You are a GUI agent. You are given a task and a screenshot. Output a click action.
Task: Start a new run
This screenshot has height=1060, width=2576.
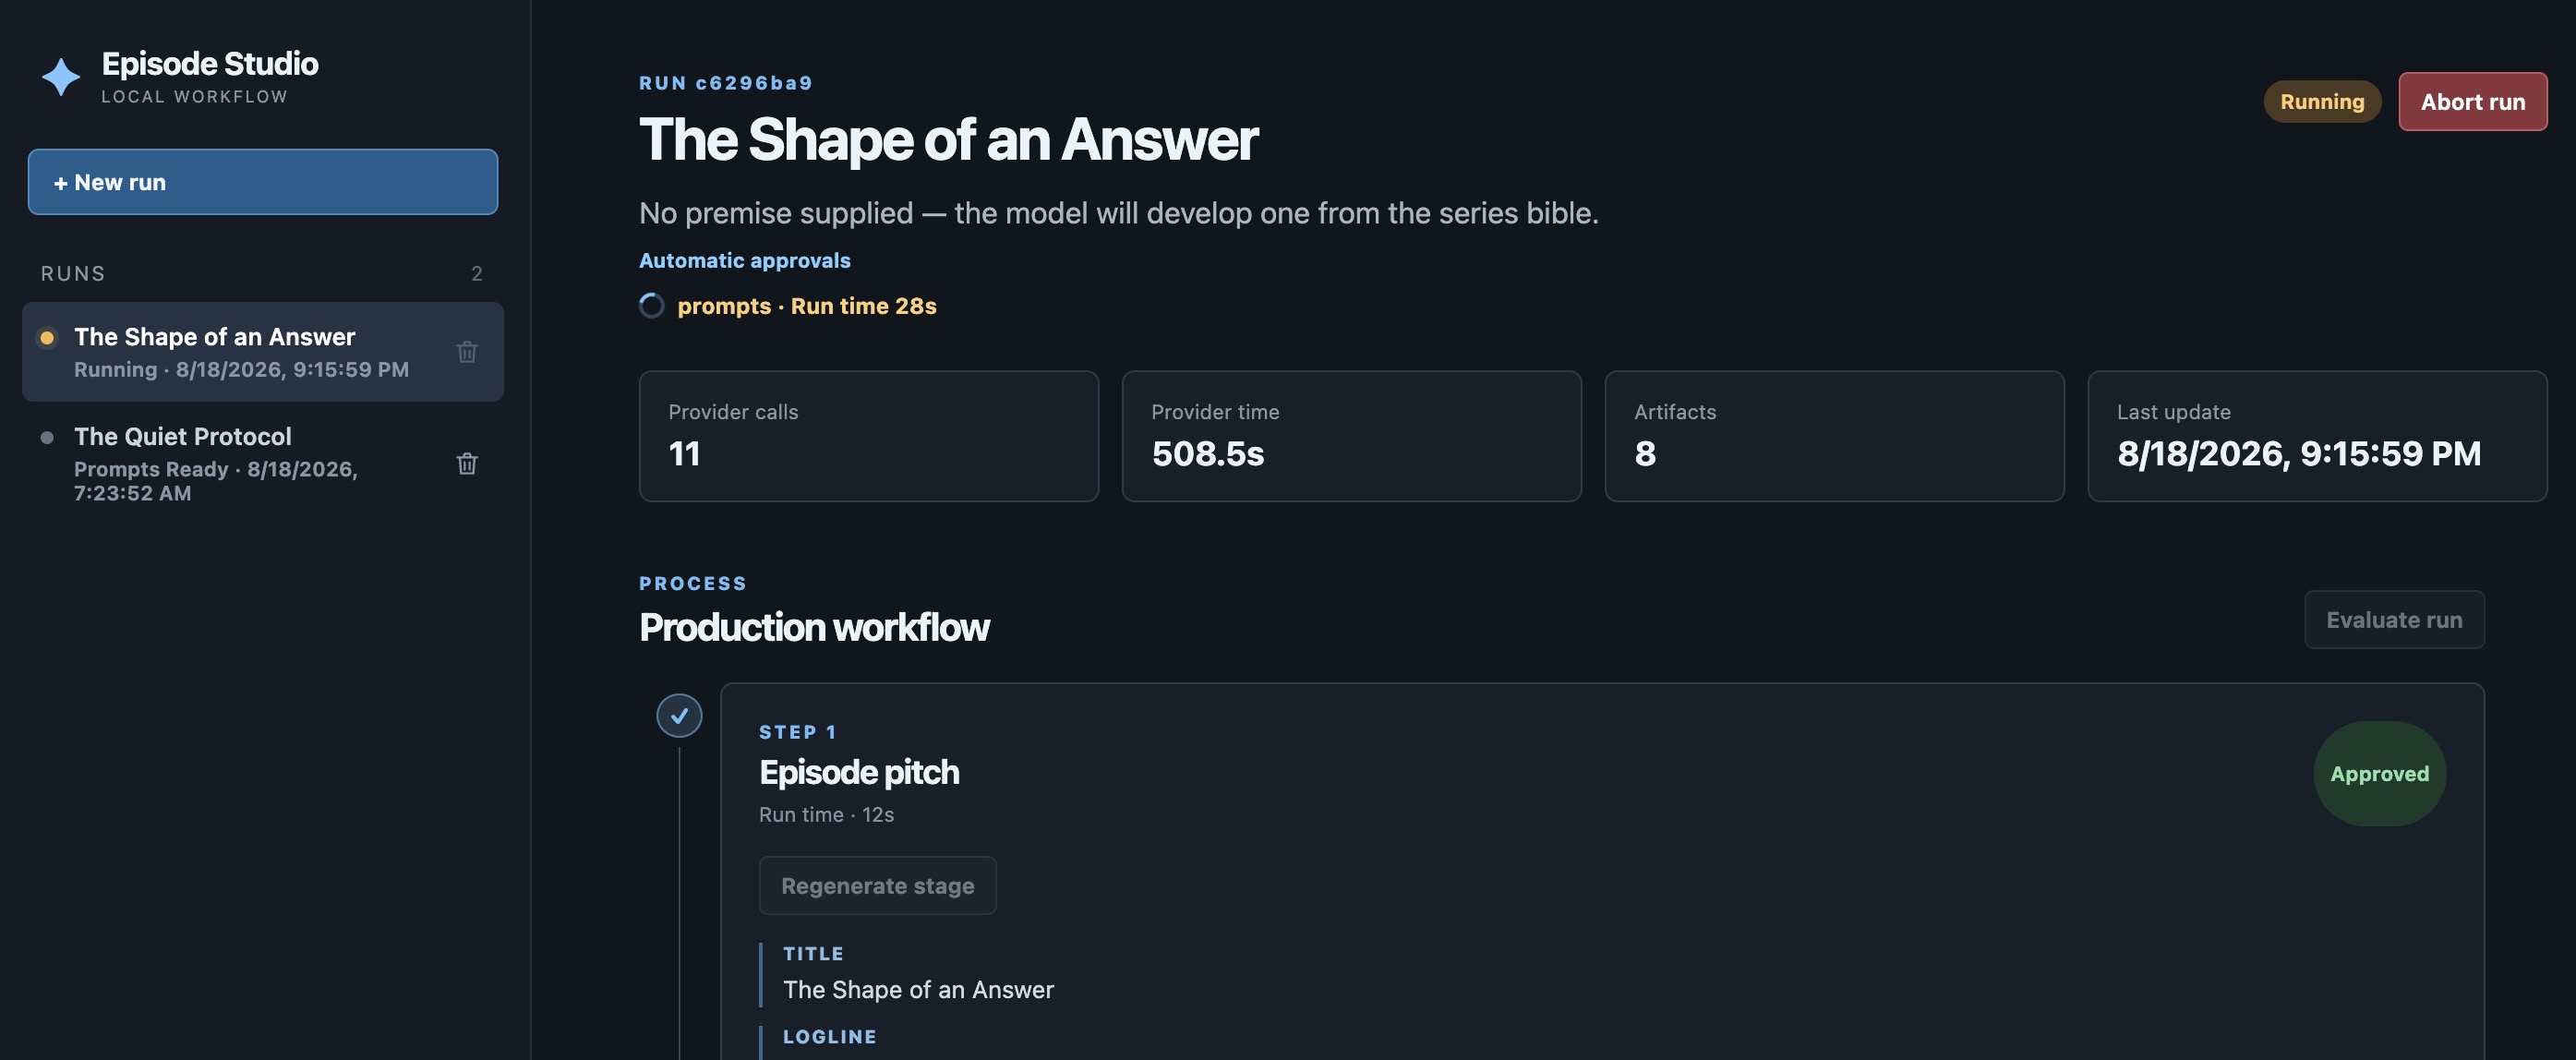coord(263,182)
